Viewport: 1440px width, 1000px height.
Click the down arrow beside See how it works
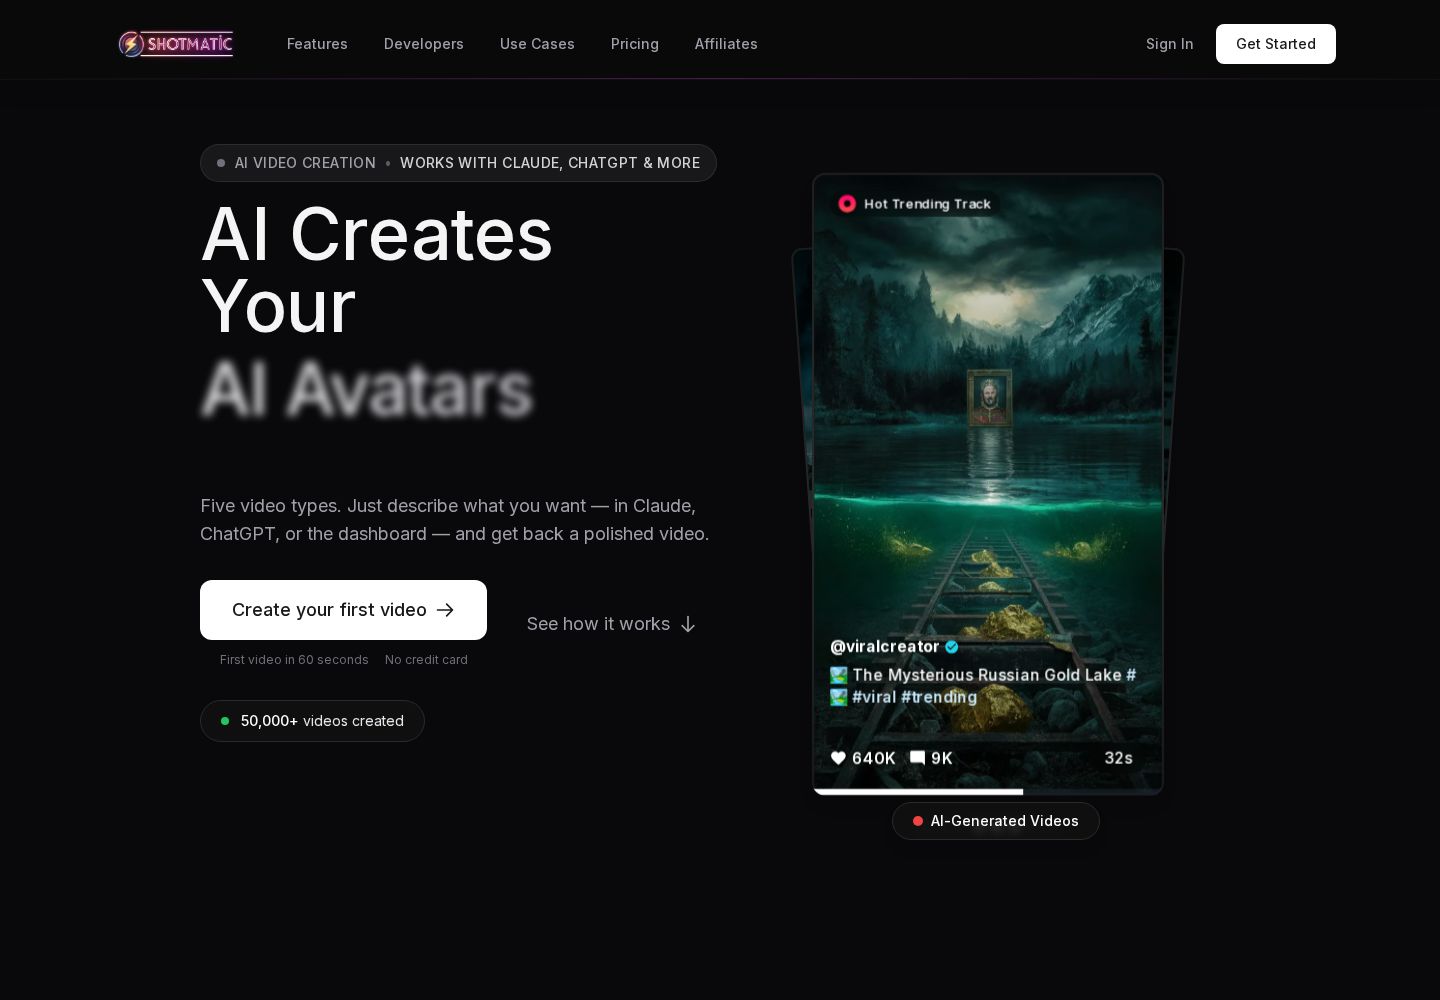pos(688,624)
